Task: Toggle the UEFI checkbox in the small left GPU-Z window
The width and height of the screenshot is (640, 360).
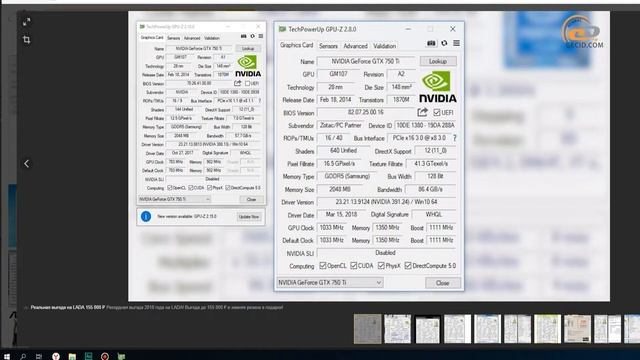Action: point(247,83)
